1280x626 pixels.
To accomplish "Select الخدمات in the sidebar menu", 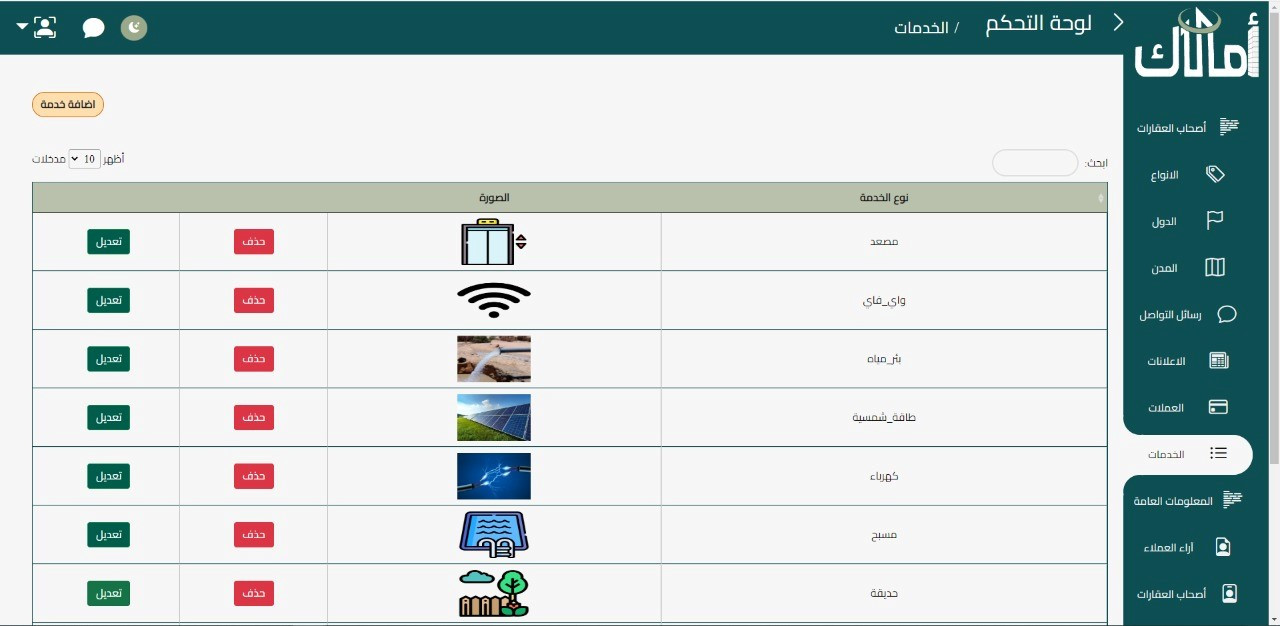I will pyautogui.click(x=1166, y=453).
